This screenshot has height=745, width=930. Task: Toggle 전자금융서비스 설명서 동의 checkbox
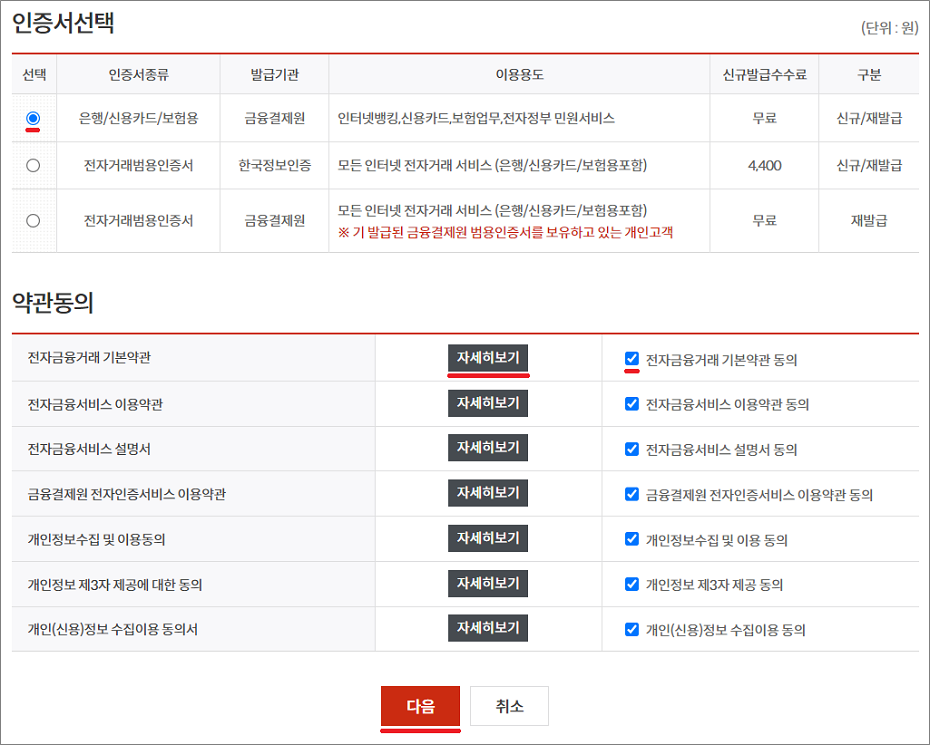[x=632, y=449]
